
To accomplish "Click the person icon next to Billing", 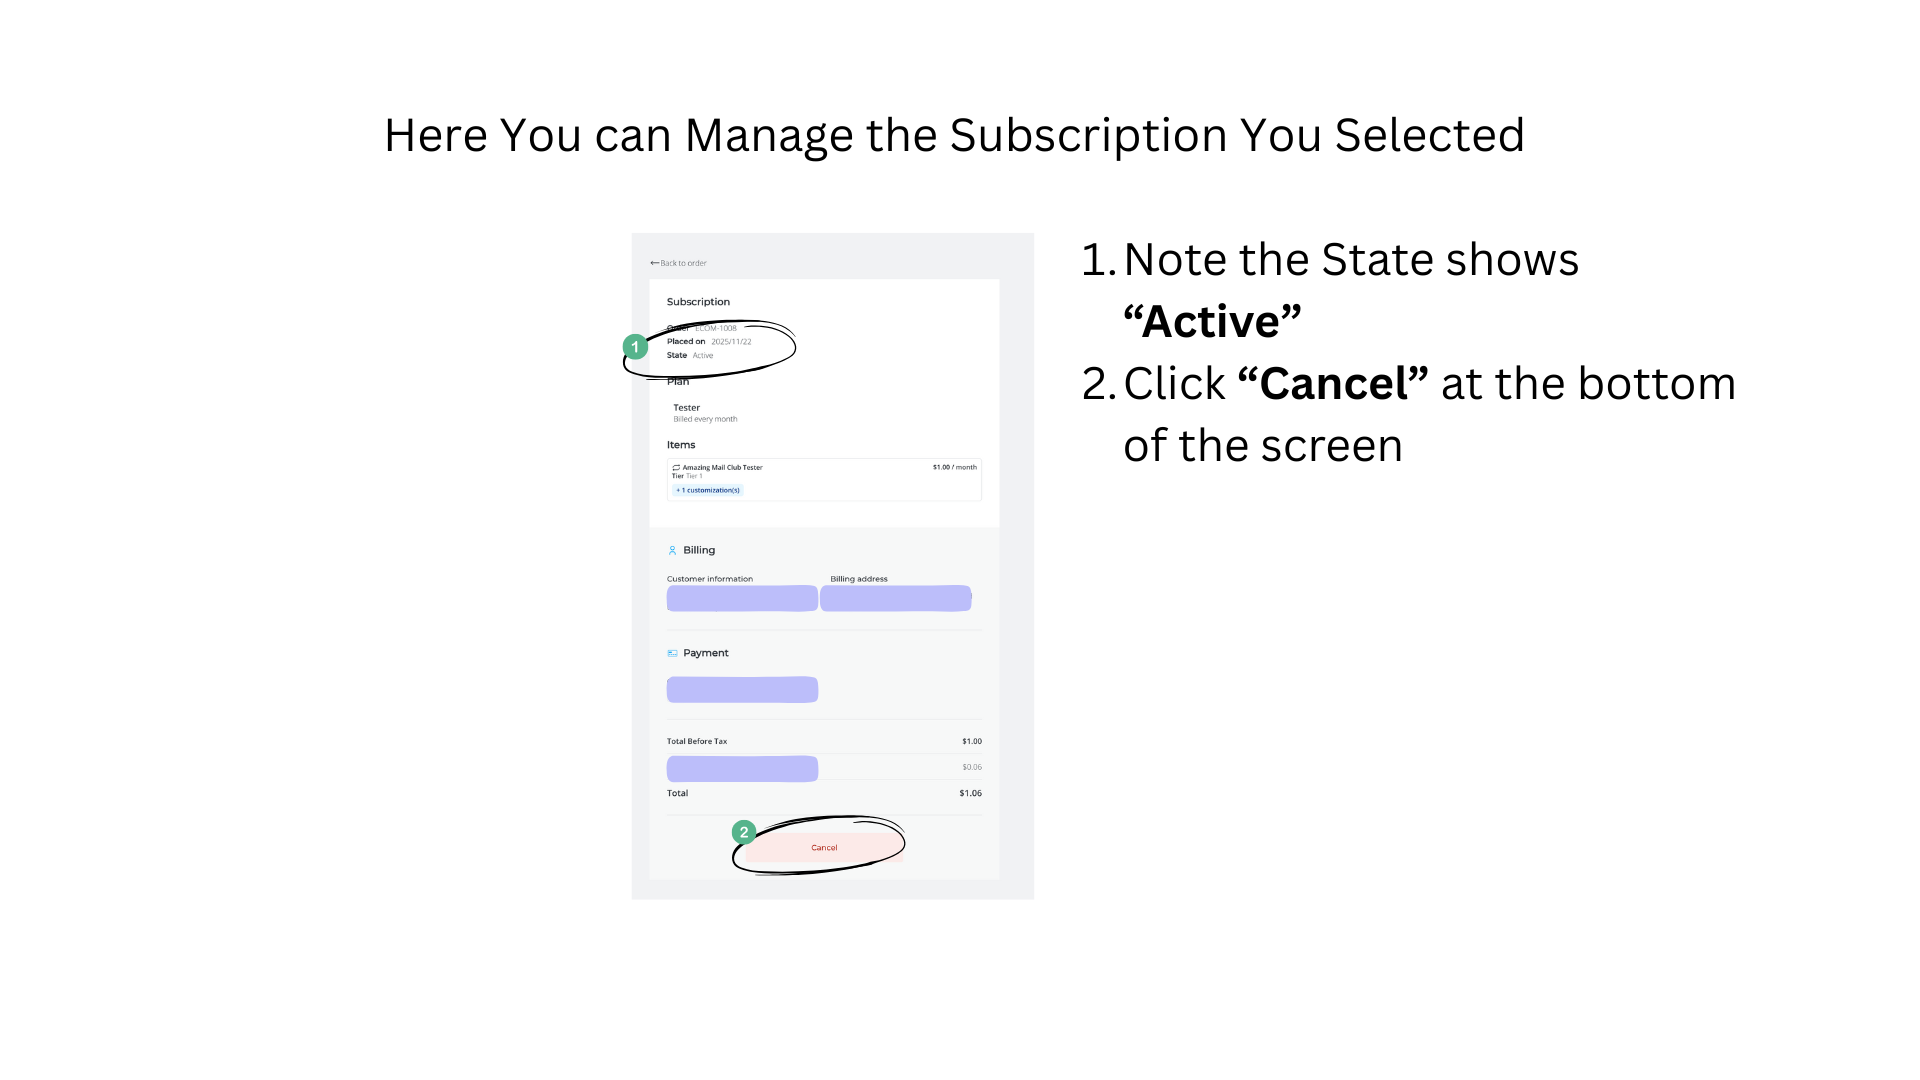I will 672,550.
